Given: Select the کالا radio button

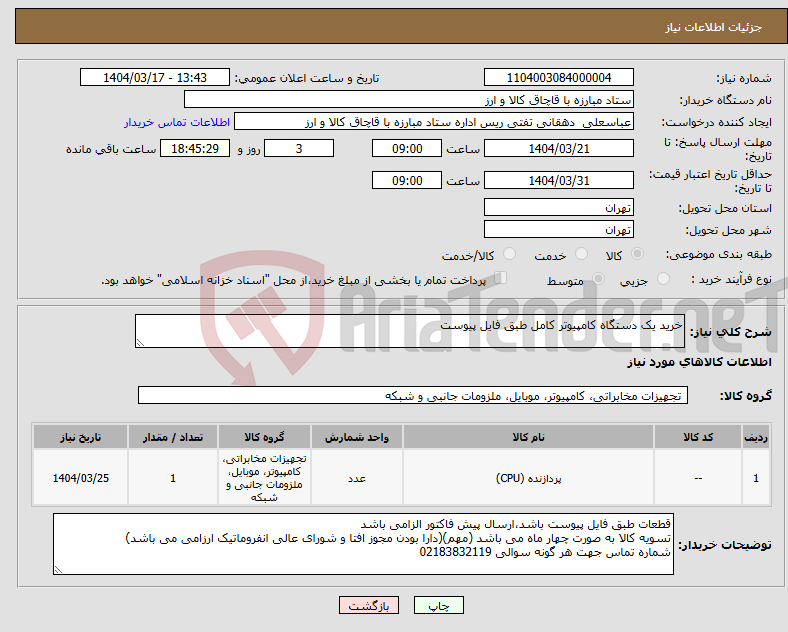Looking at the screenshot, I should tap(637, 254).
